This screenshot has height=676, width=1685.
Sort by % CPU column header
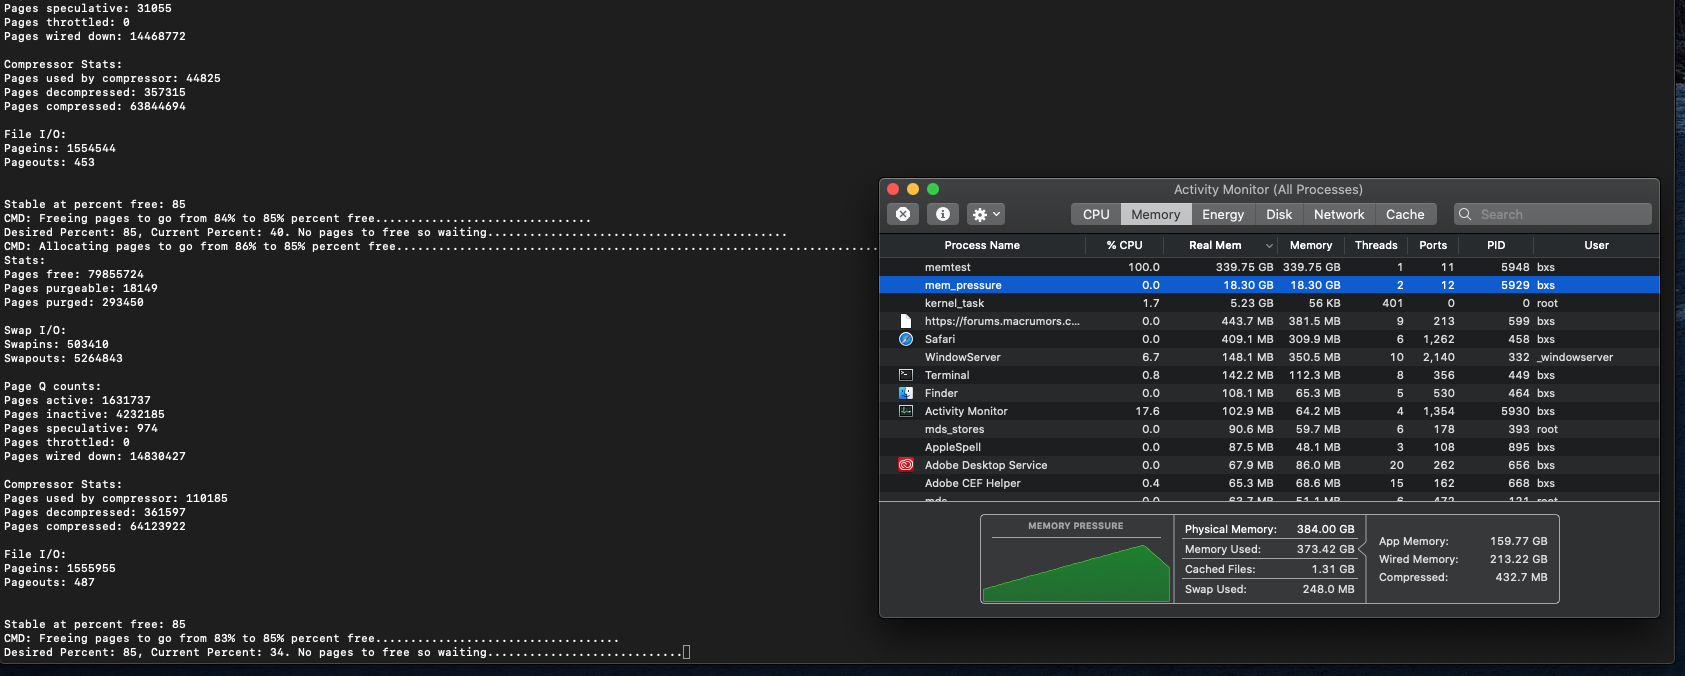click(x=1124, y=245)
